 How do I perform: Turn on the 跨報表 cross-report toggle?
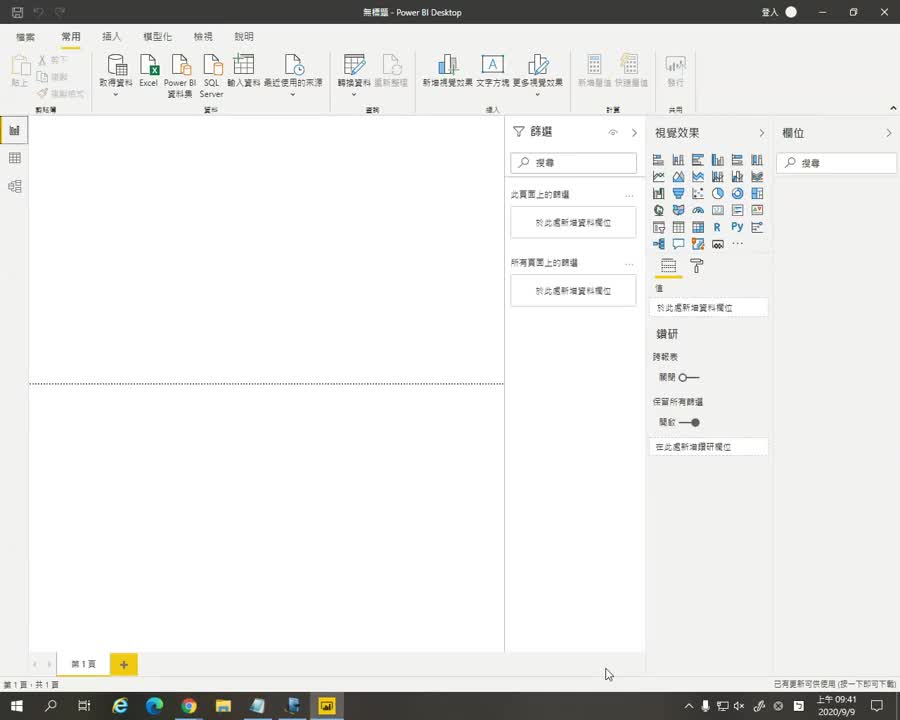pyautogui.click(x=688, y=377)
